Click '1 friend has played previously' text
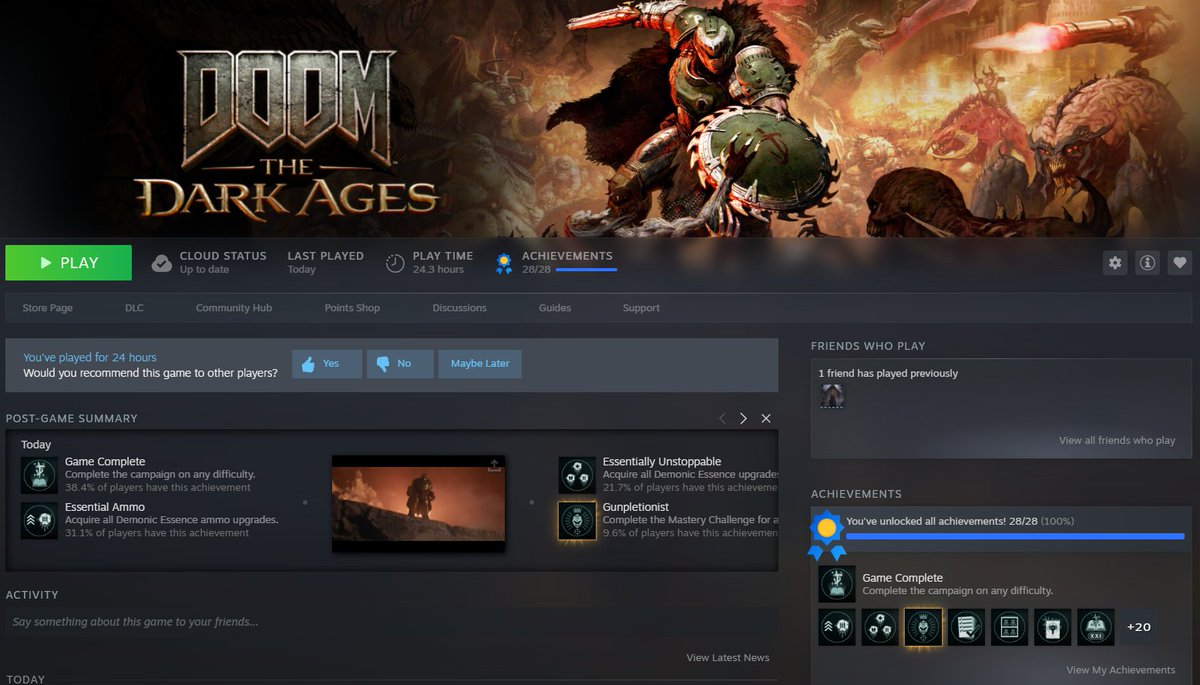Screen dimensions: 1200x685 (888, 373)
